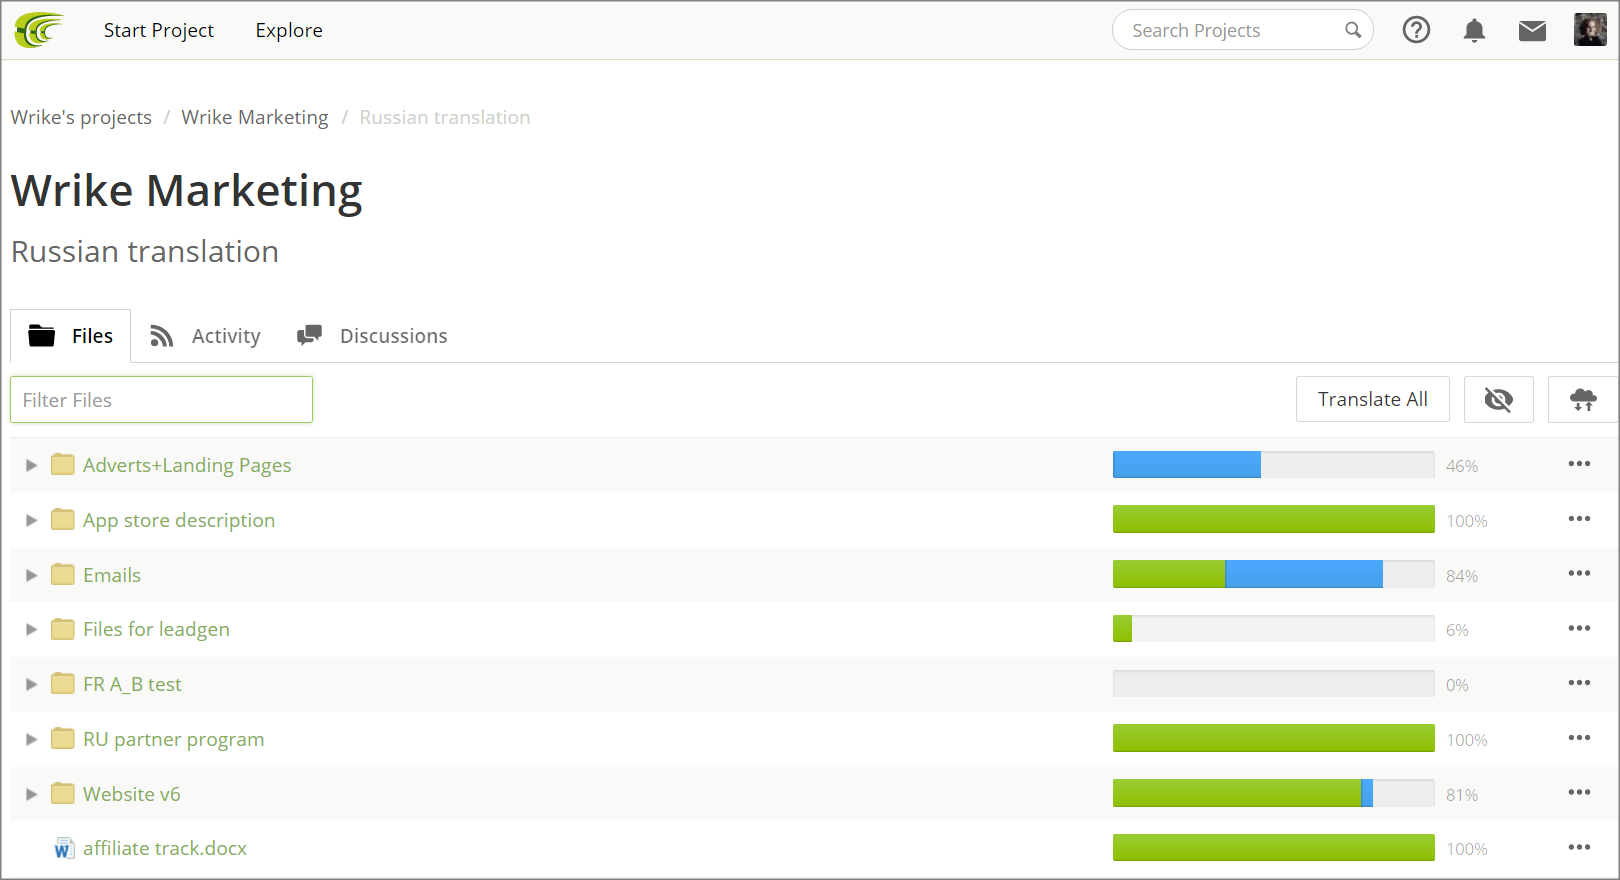Click the App store description progress bar
This screenshot has width=1620, height=880.
click(x=1273, y=520)
